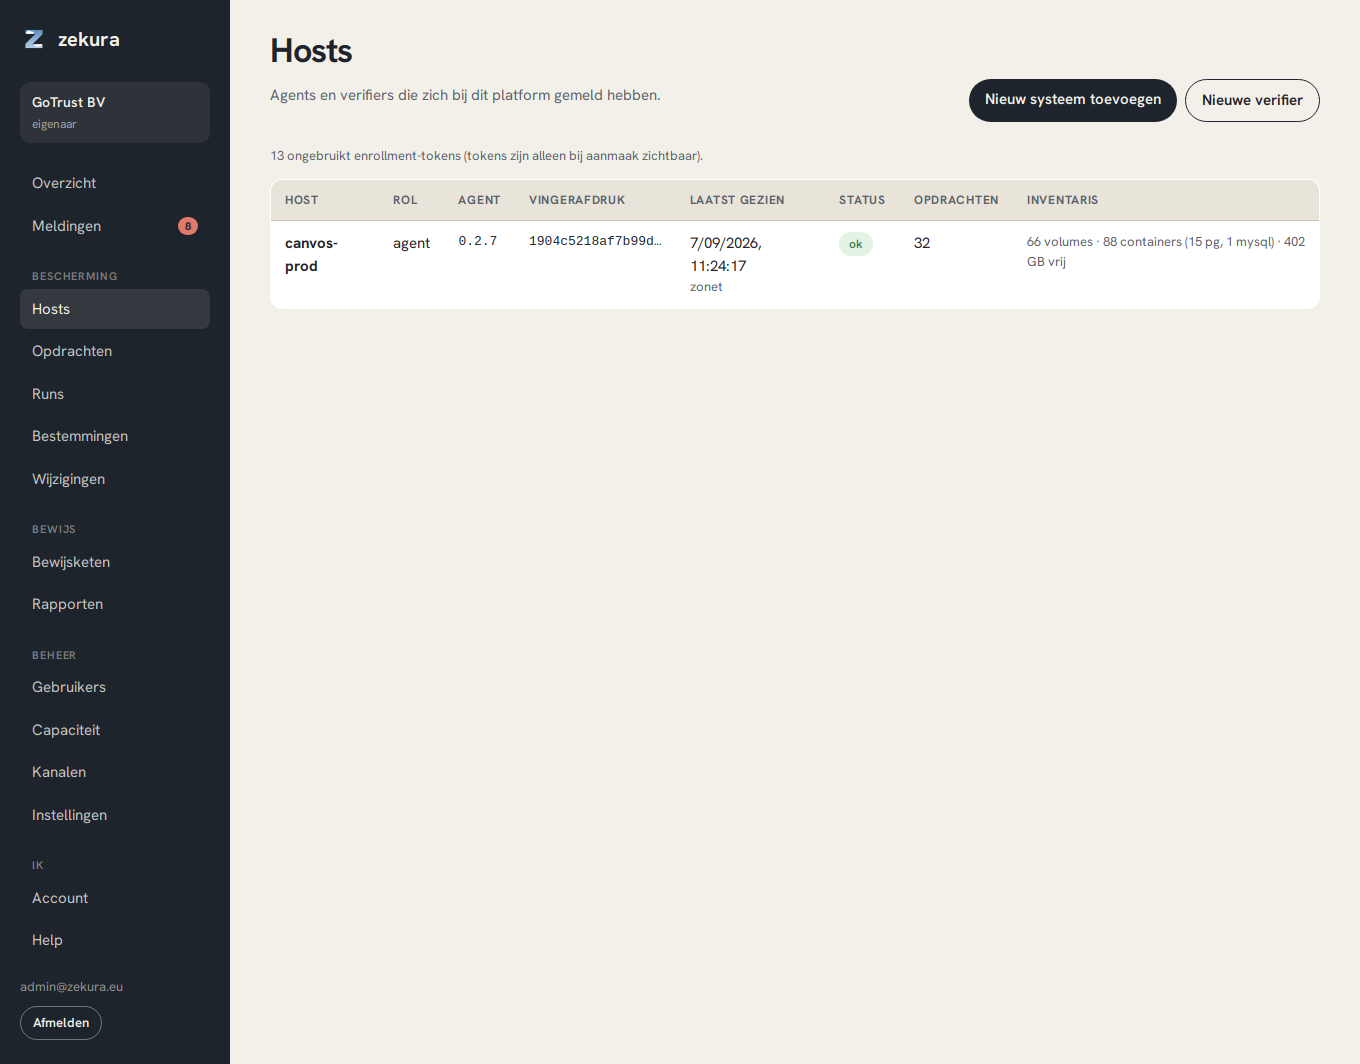This screenshot has height=1064, width=1360.
Task: Open Gebruikers under Beheer
Action: click(115, 687)
